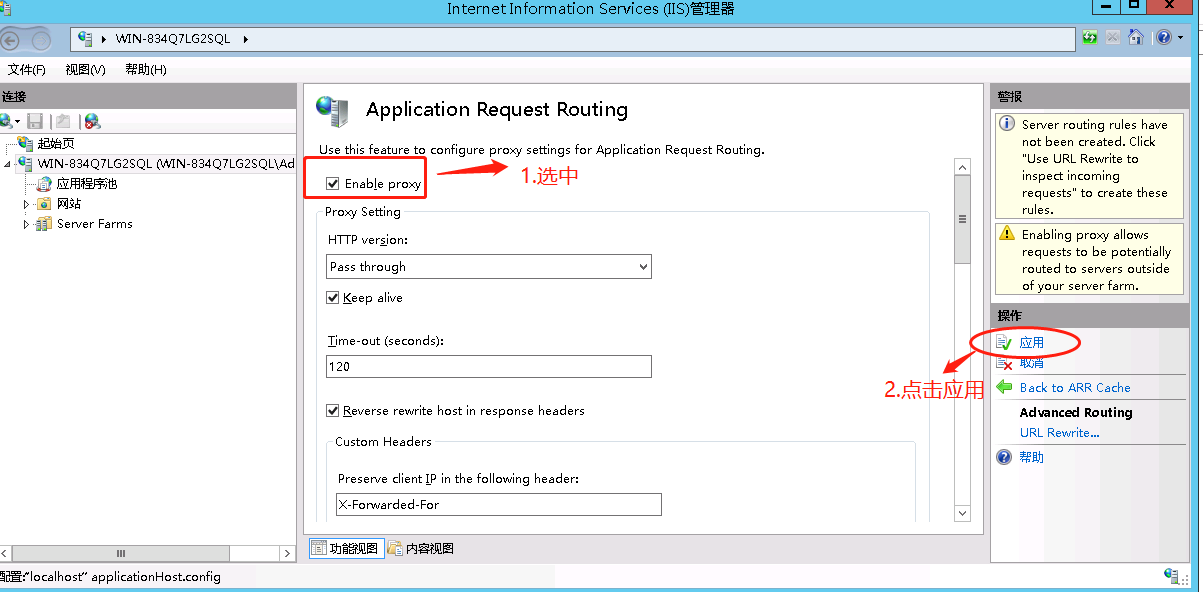
Task: Click scroll up arrow of settings scrollbar
Action: click(963, 167)
